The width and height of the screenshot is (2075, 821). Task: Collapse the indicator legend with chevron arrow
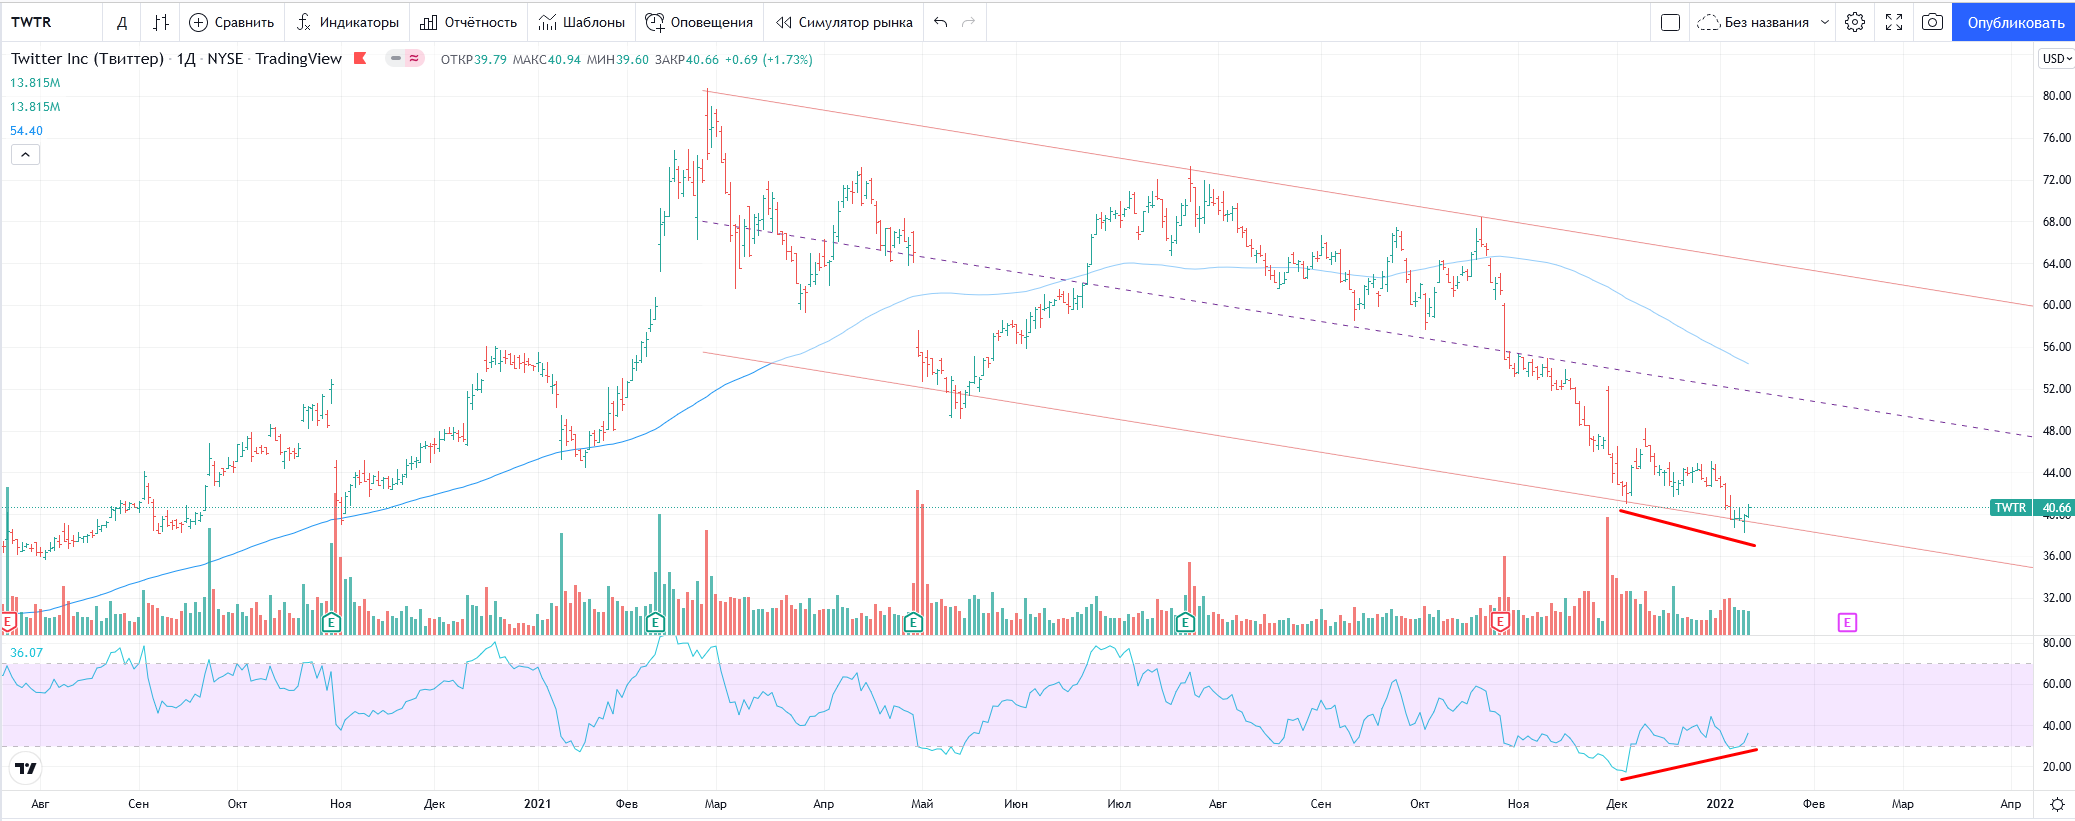25,154
